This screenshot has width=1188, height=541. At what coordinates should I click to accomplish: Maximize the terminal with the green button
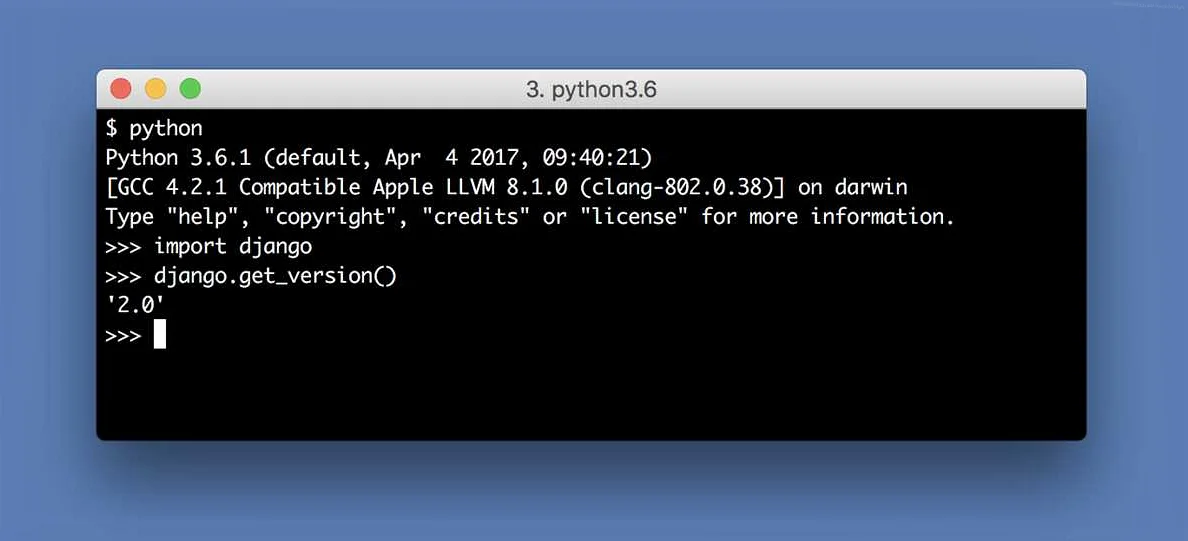point(190,89)
